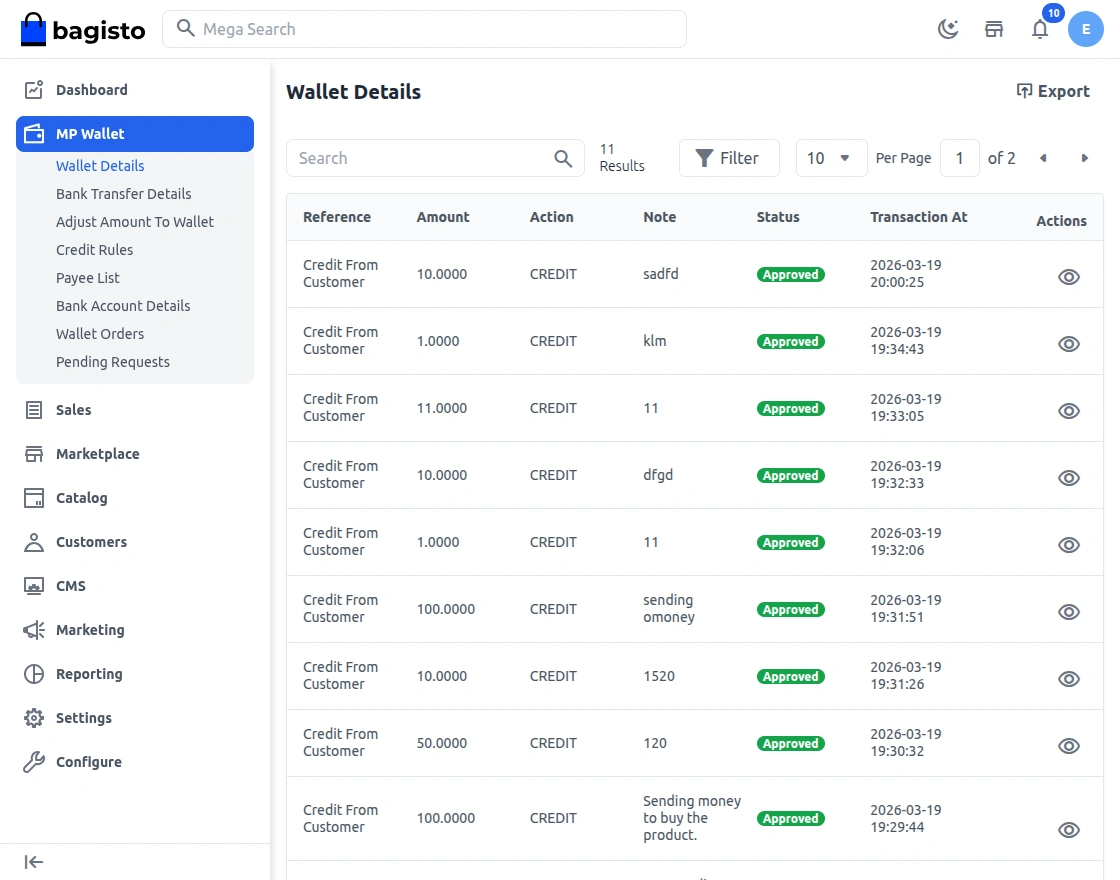
Task: Open the Pending Requests page
Action: click(x=113, y=361)
